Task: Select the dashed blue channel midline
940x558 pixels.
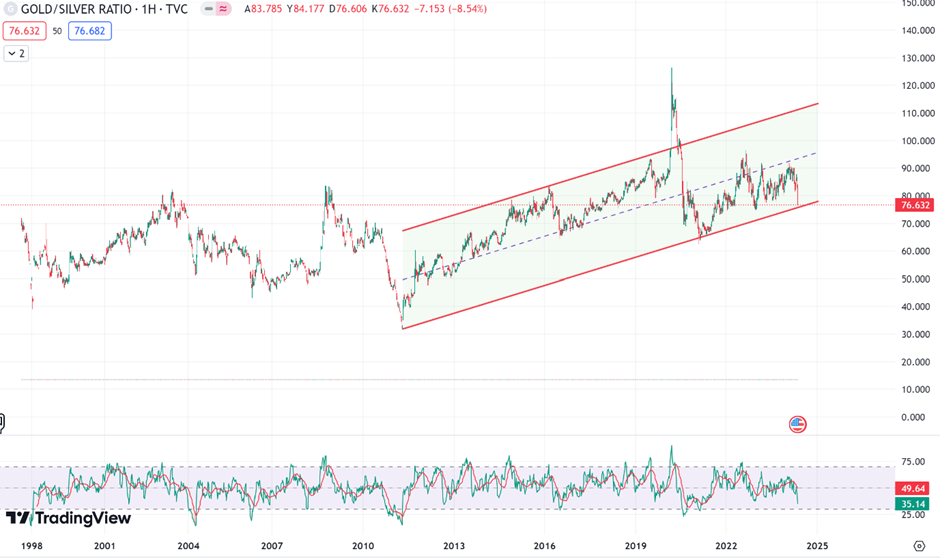Action: [x=600, y=217]
